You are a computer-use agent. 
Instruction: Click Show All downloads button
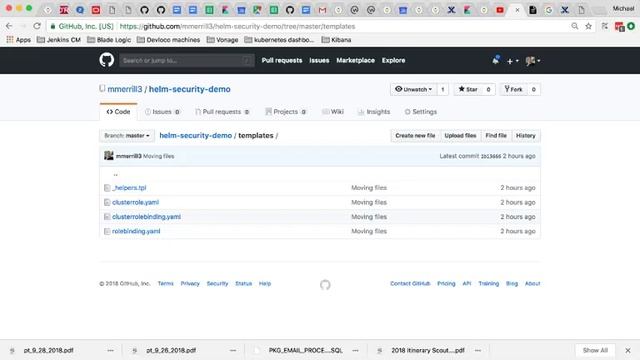coord(595,350)
